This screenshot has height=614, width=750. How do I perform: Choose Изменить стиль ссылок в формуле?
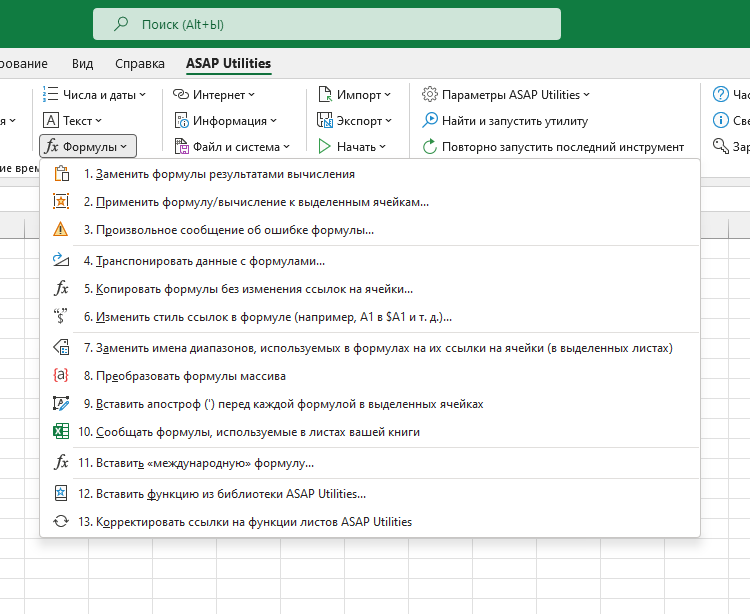370,317
